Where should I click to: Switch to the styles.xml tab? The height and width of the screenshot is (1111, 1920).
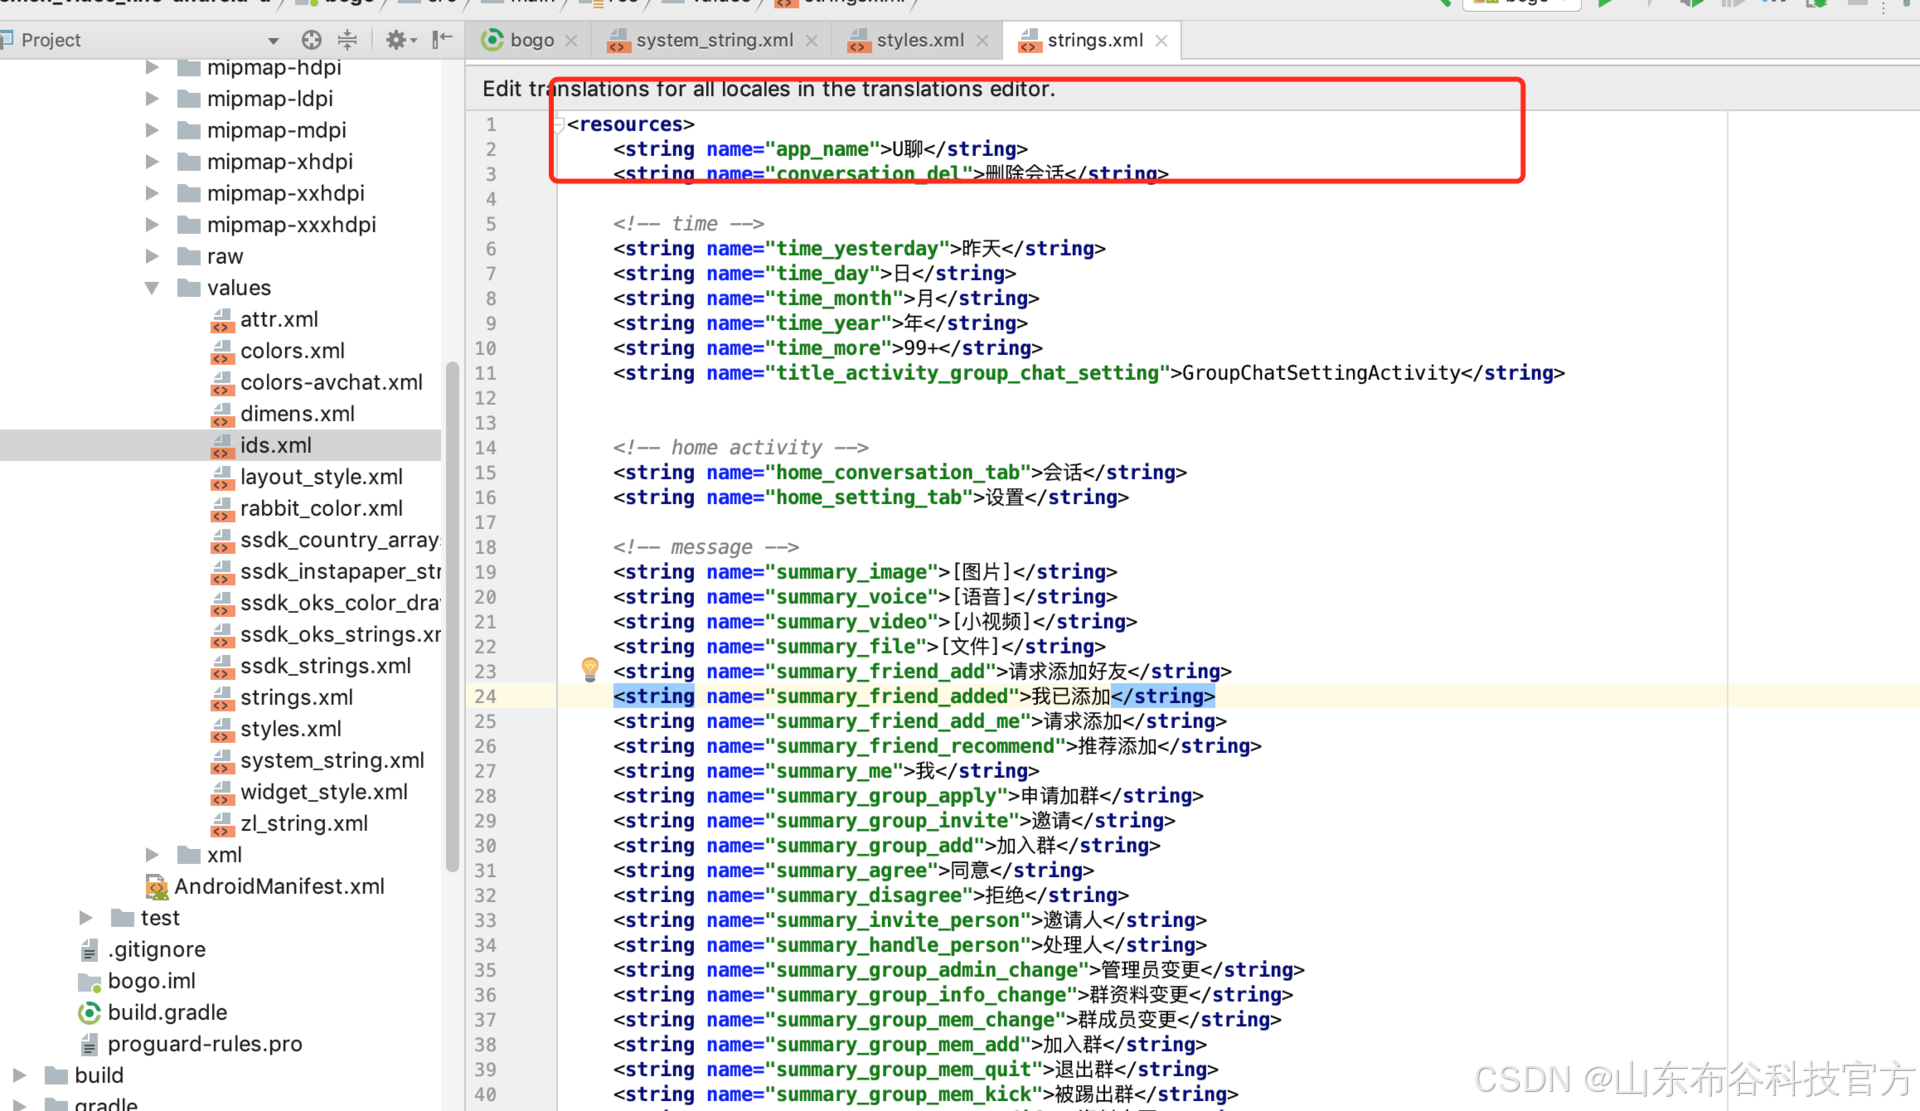pos(919,41)
